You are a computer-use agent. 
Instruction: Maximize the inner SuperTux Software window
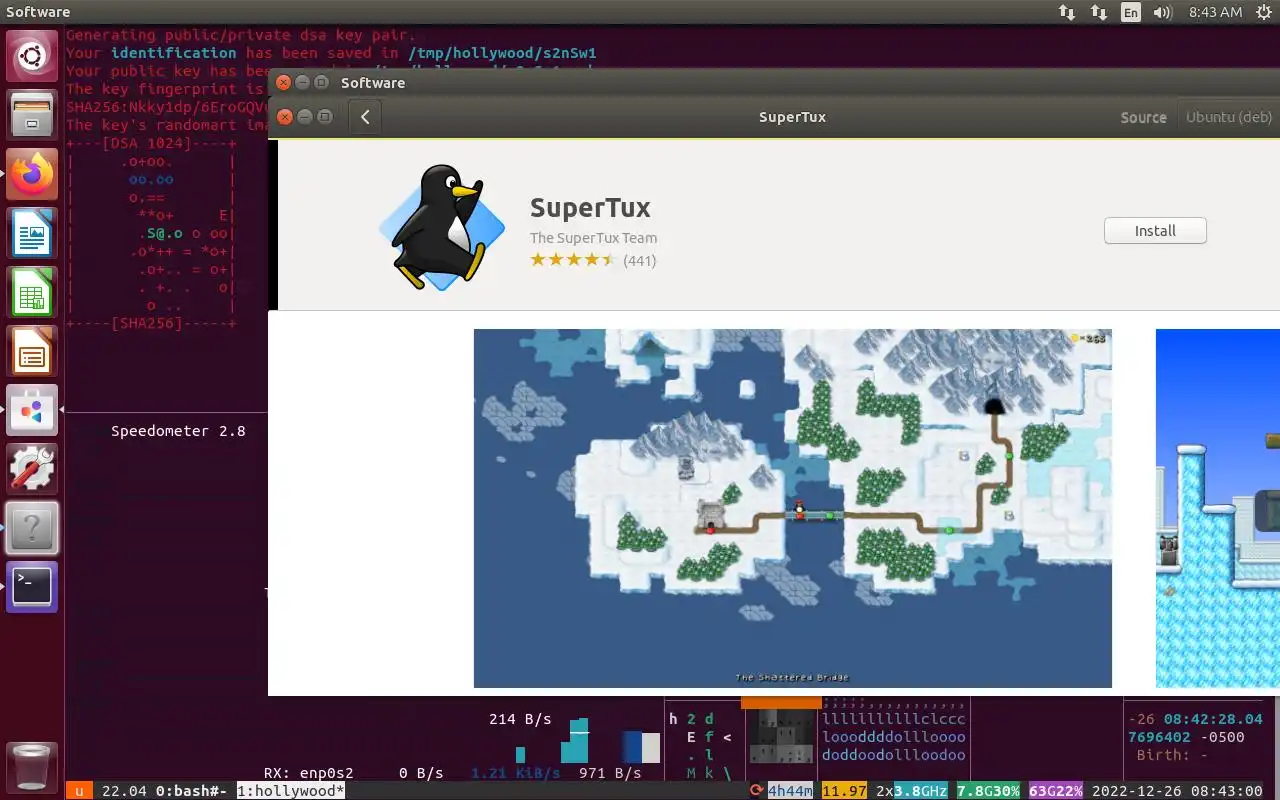click(324, 117)
